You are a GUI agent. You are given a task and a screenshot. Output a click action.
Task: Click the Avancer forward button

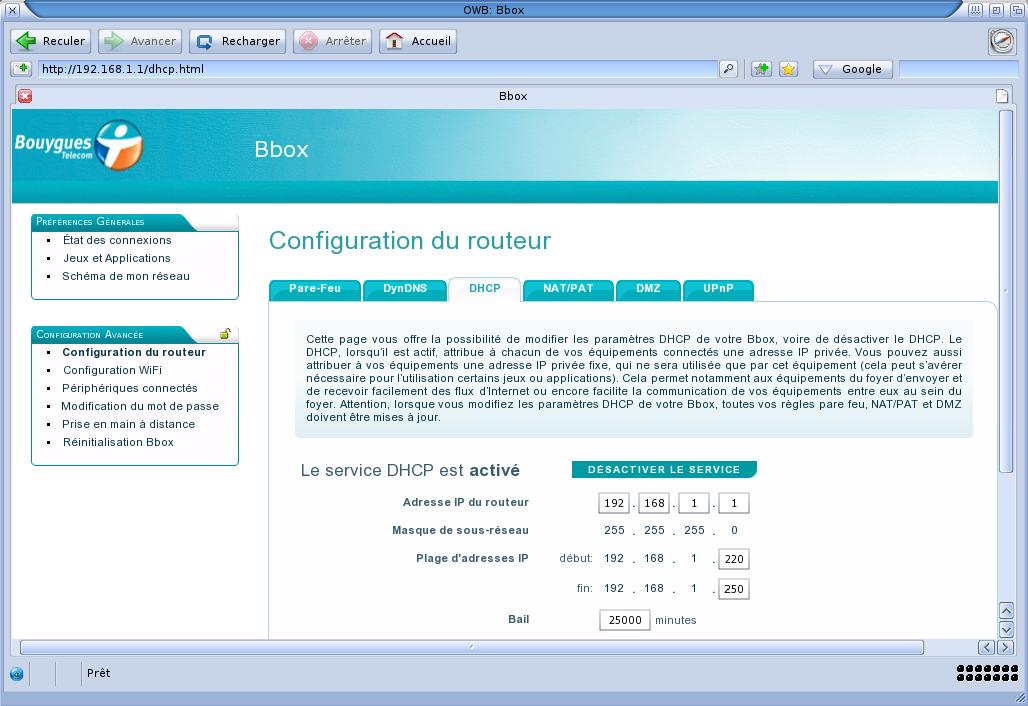[x=140, y=41]
